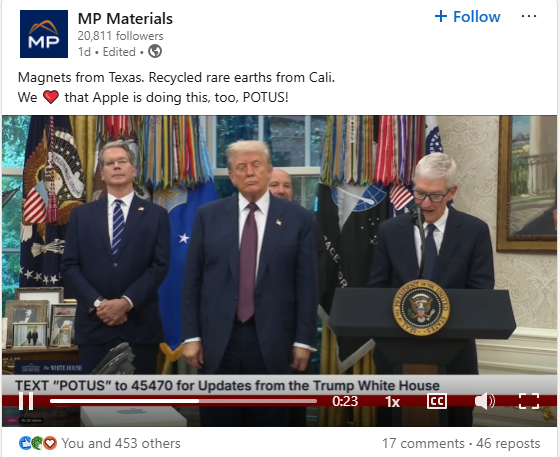
Task: Toggle closed captions with CC icon
Action: point(437,401)
